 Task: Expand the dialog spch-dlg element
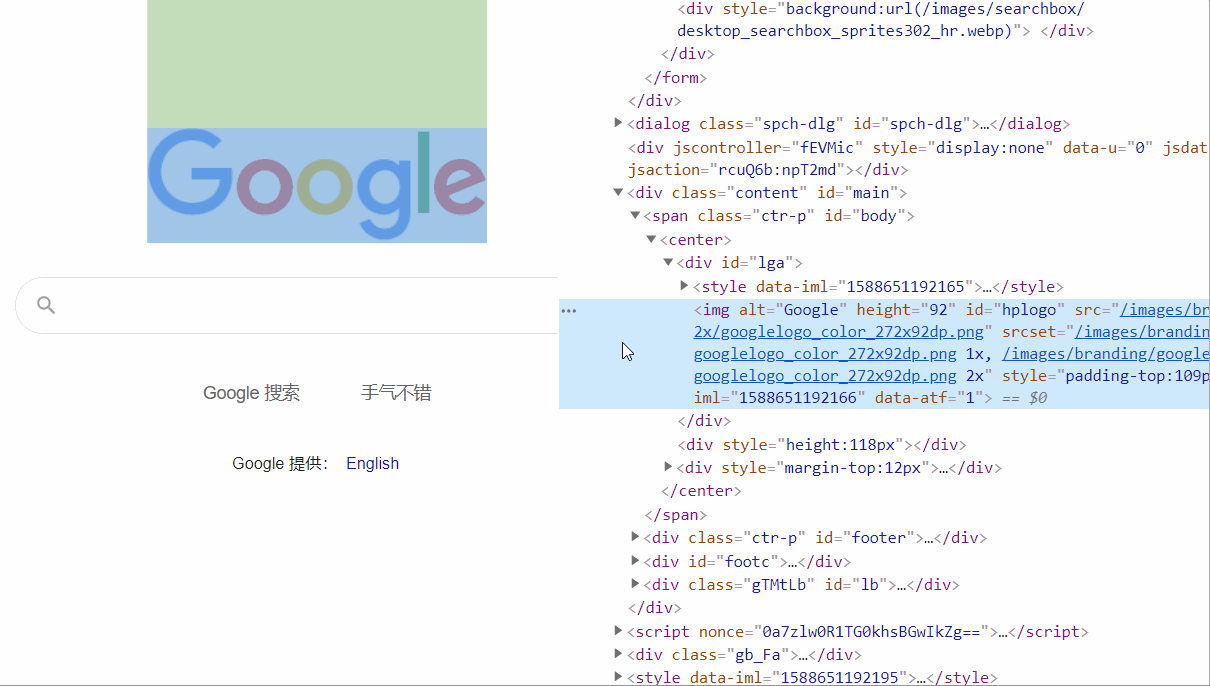[x=618, y=123]
